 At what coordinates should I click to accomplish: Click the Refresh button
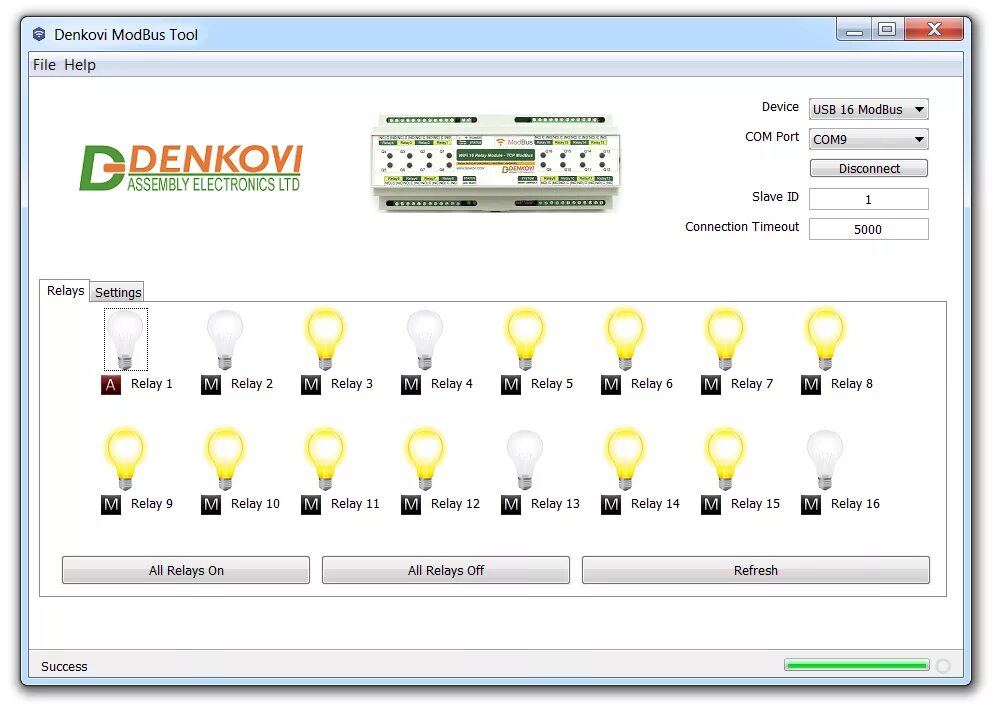[x=756, y=570]
